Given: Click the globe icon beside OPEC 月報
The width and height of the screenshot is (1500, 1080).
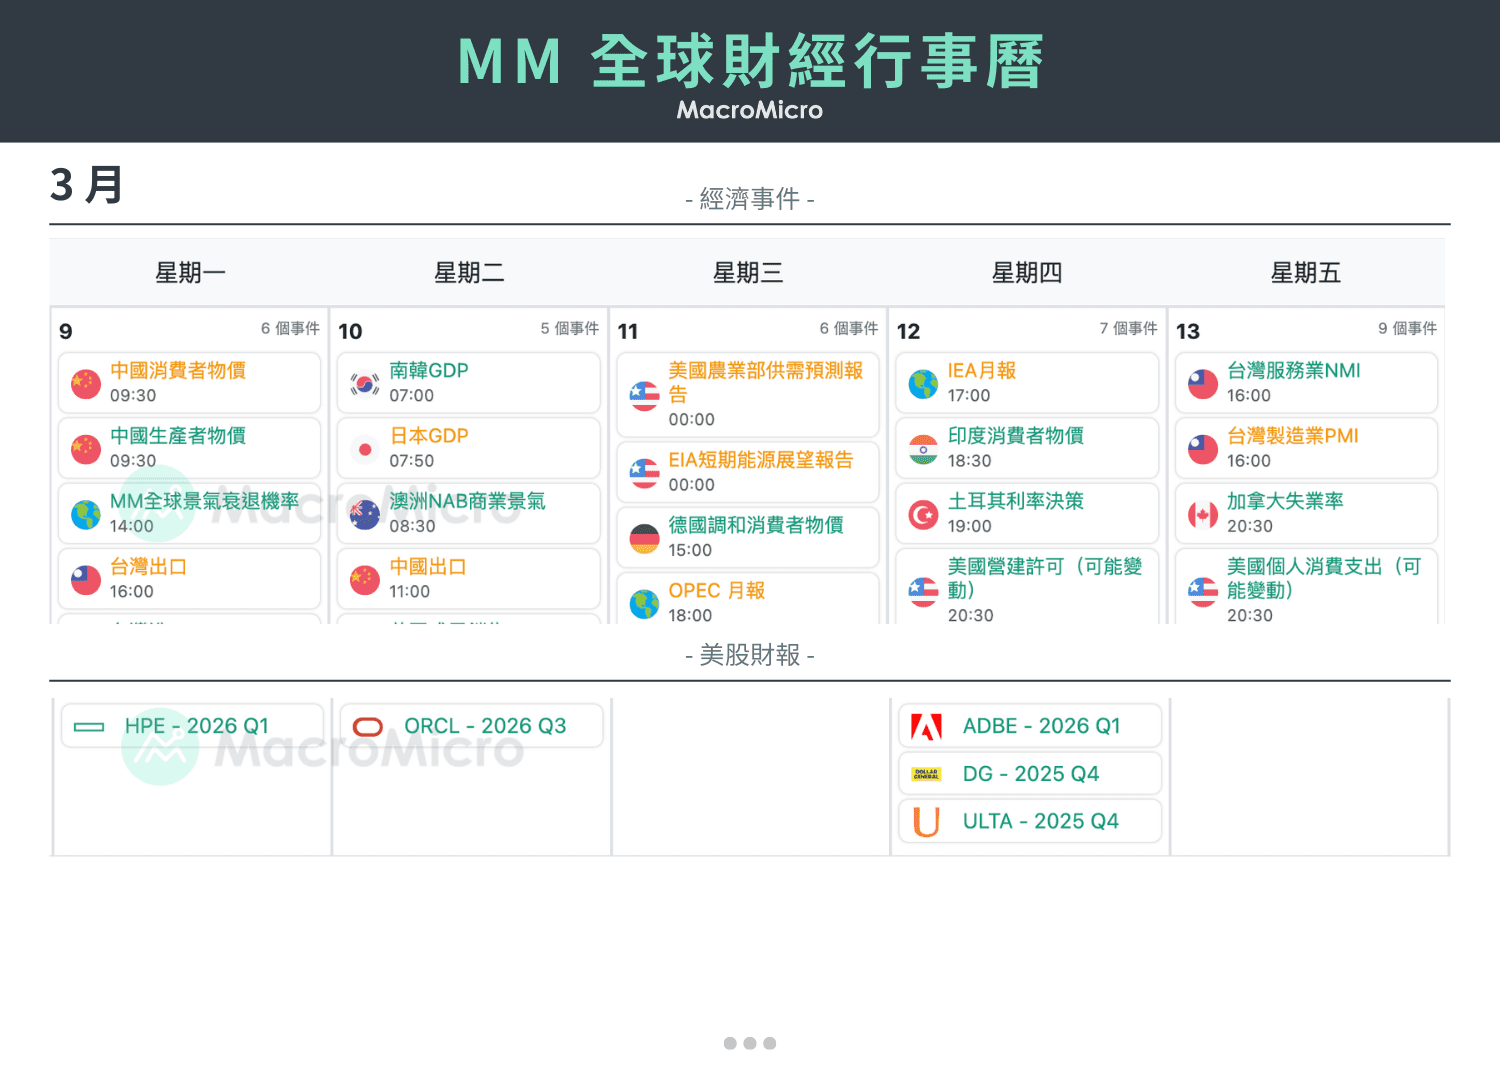Looking at the screenshot, I should click(644, 603).
